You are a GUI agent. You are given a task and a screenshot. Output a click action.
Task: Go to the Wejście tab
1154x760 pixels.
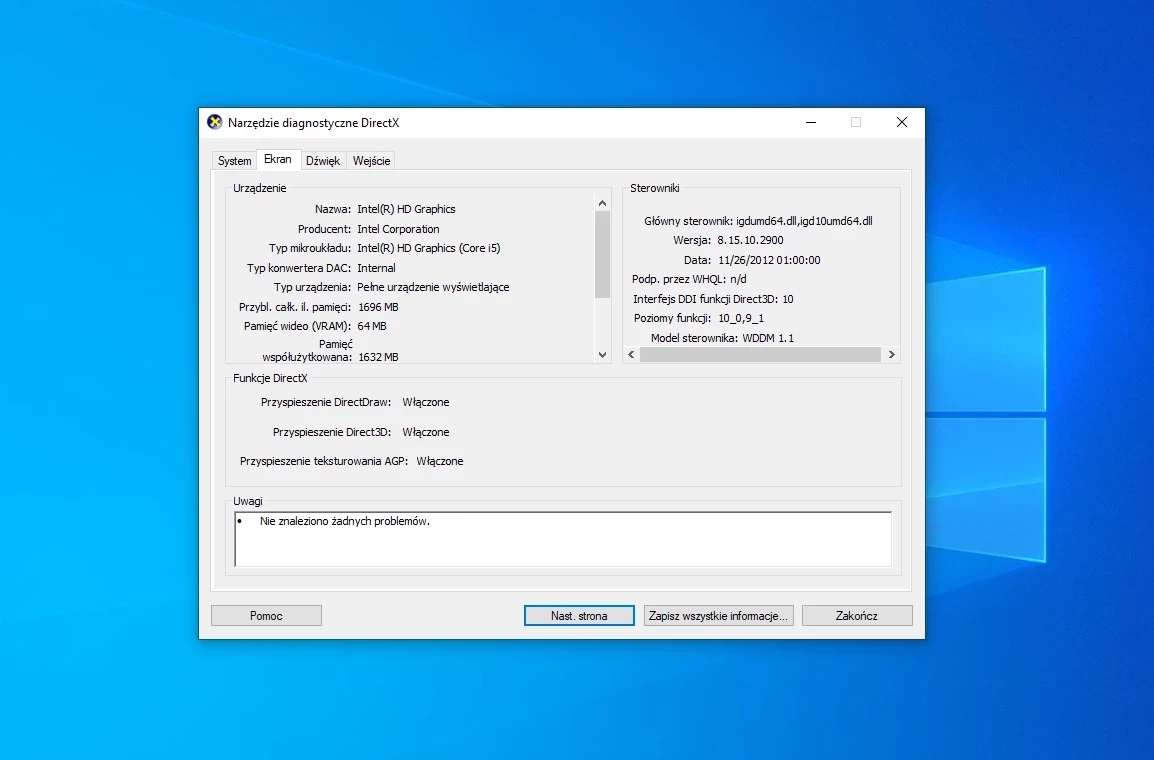(372, 160)
